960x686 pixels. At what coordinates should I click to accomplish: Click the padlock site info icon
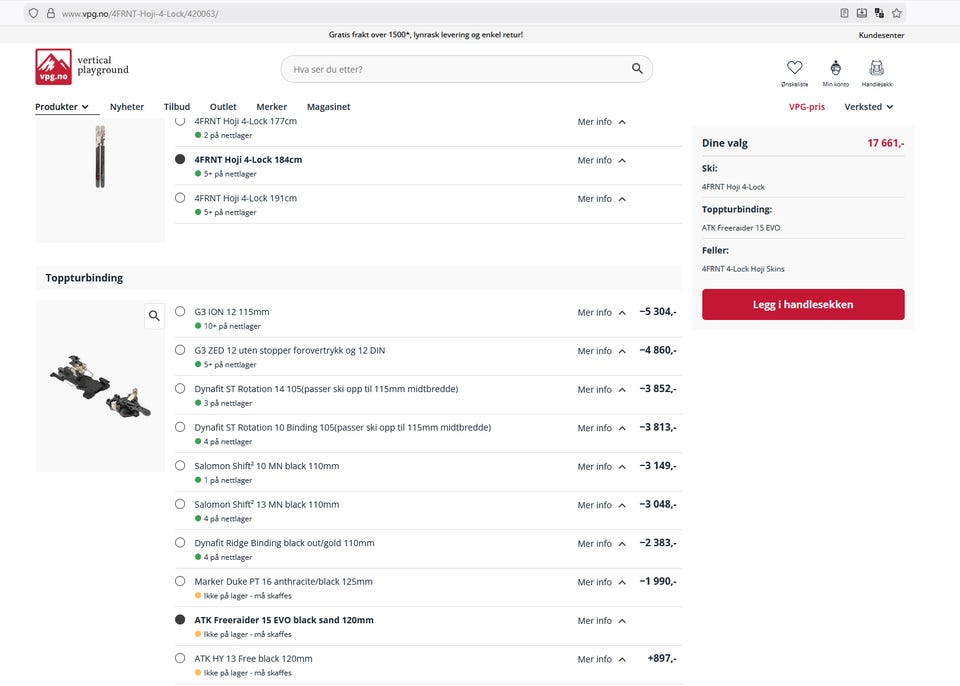(x=51, y=13)
